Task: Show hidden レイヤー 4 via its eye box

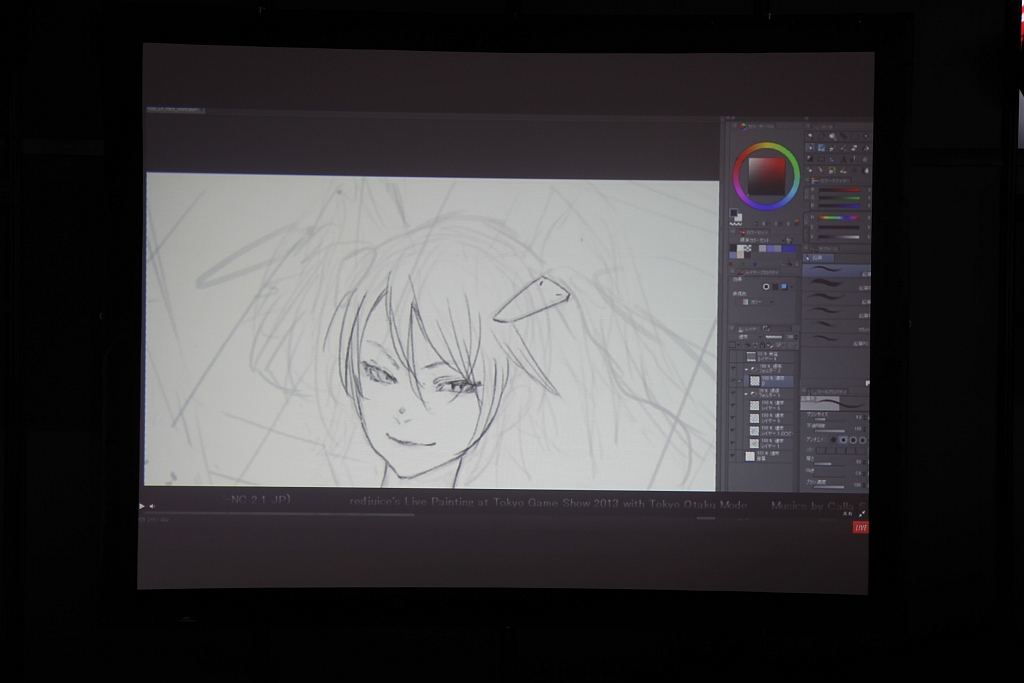Action: click(733, 357)
